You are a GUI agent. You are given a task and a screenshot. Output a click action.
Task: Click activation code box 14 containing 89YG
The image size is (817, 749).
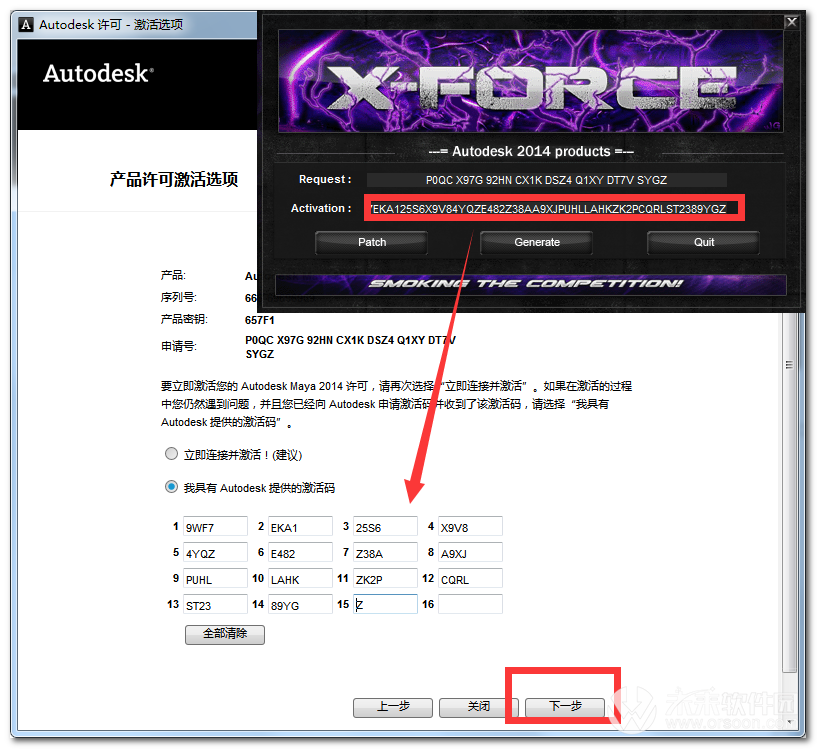300,605
